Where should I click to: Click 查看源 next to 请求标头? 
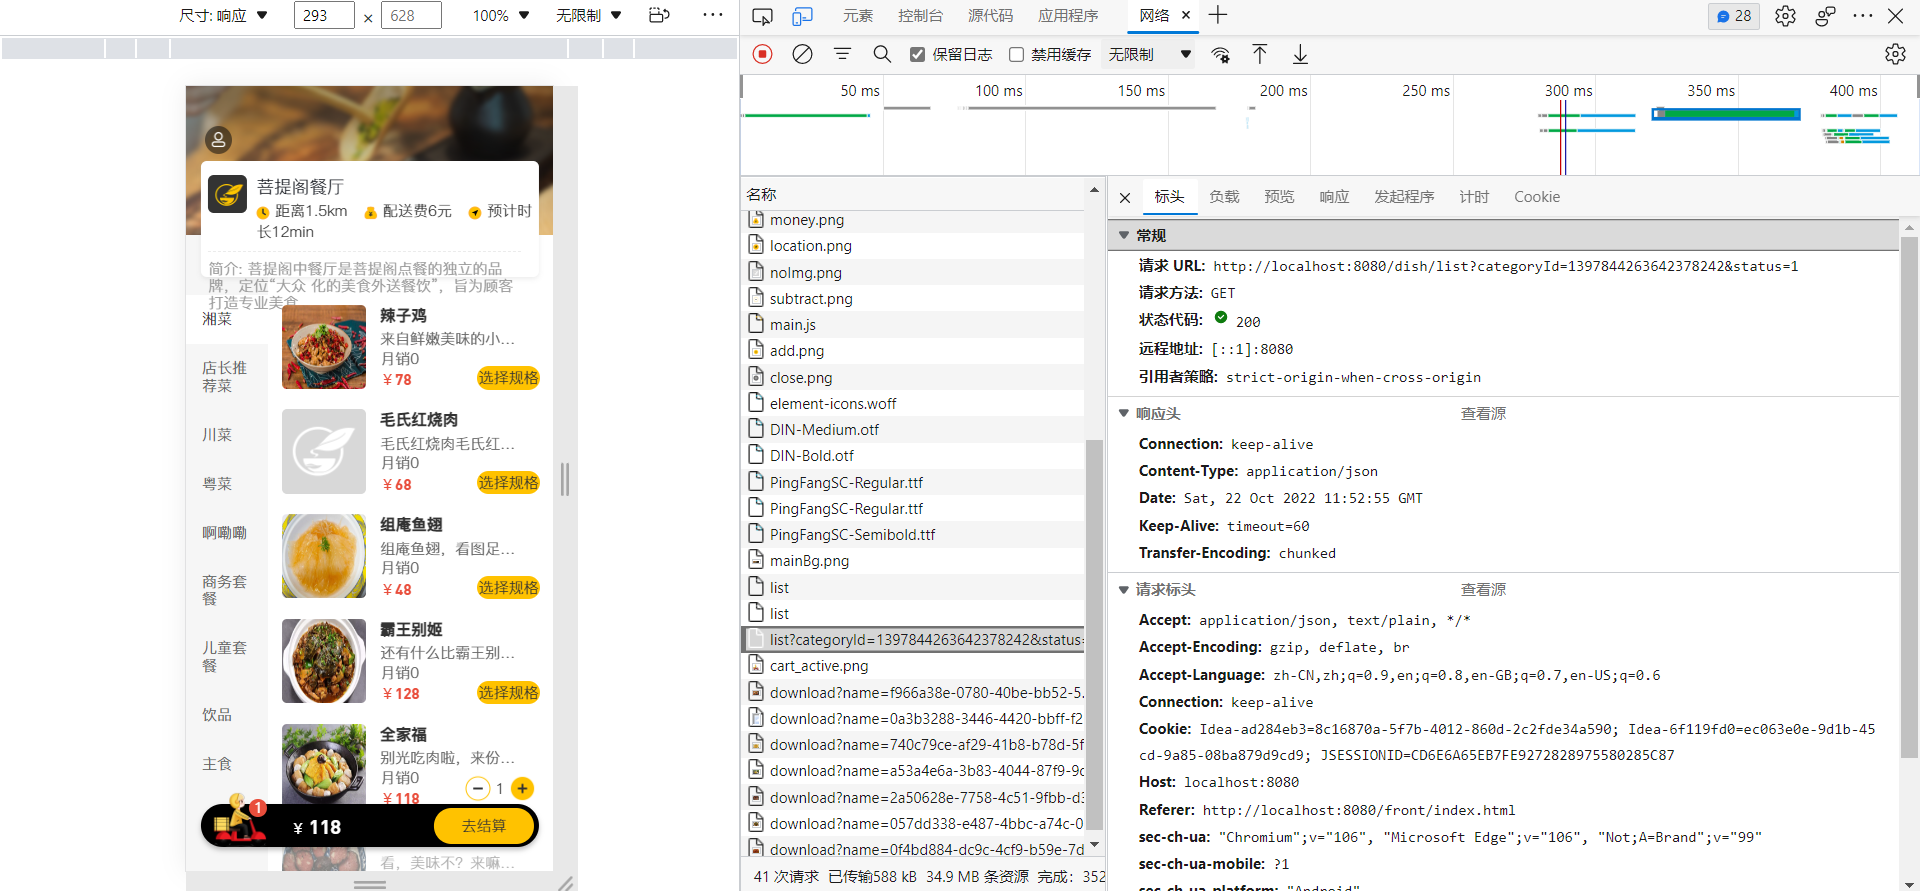1483,589
